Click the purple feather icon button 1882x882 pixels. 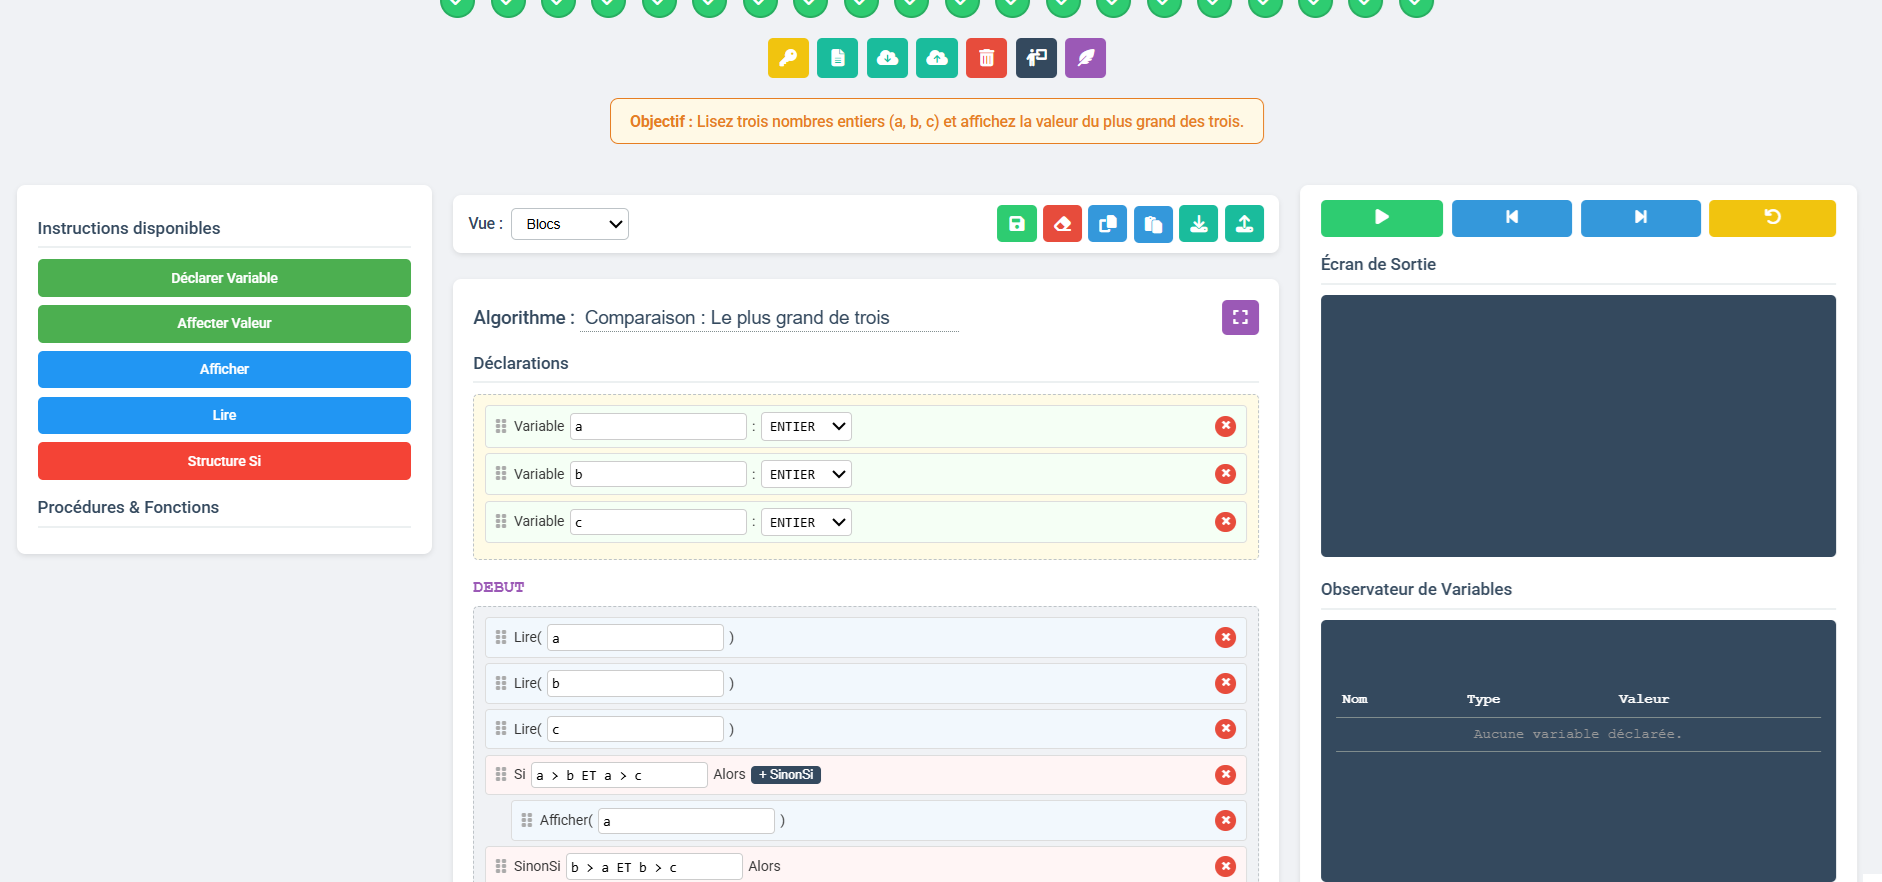click(1085, 58)
